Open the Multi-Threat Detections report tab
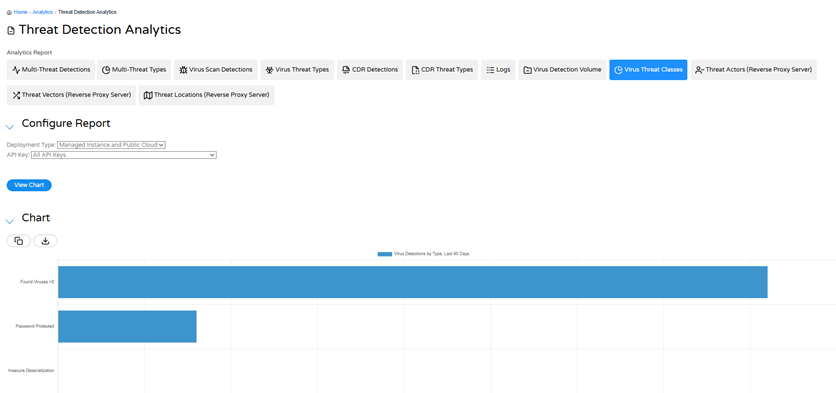Viewport: 836px width, 393px height. click(51, 70)
